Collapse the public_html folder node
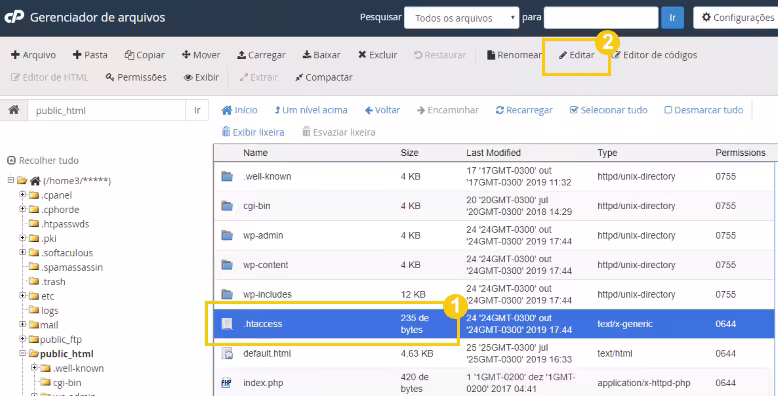This screenshot has width=778, height=396. pyautogui.click(x=22, y=353)
